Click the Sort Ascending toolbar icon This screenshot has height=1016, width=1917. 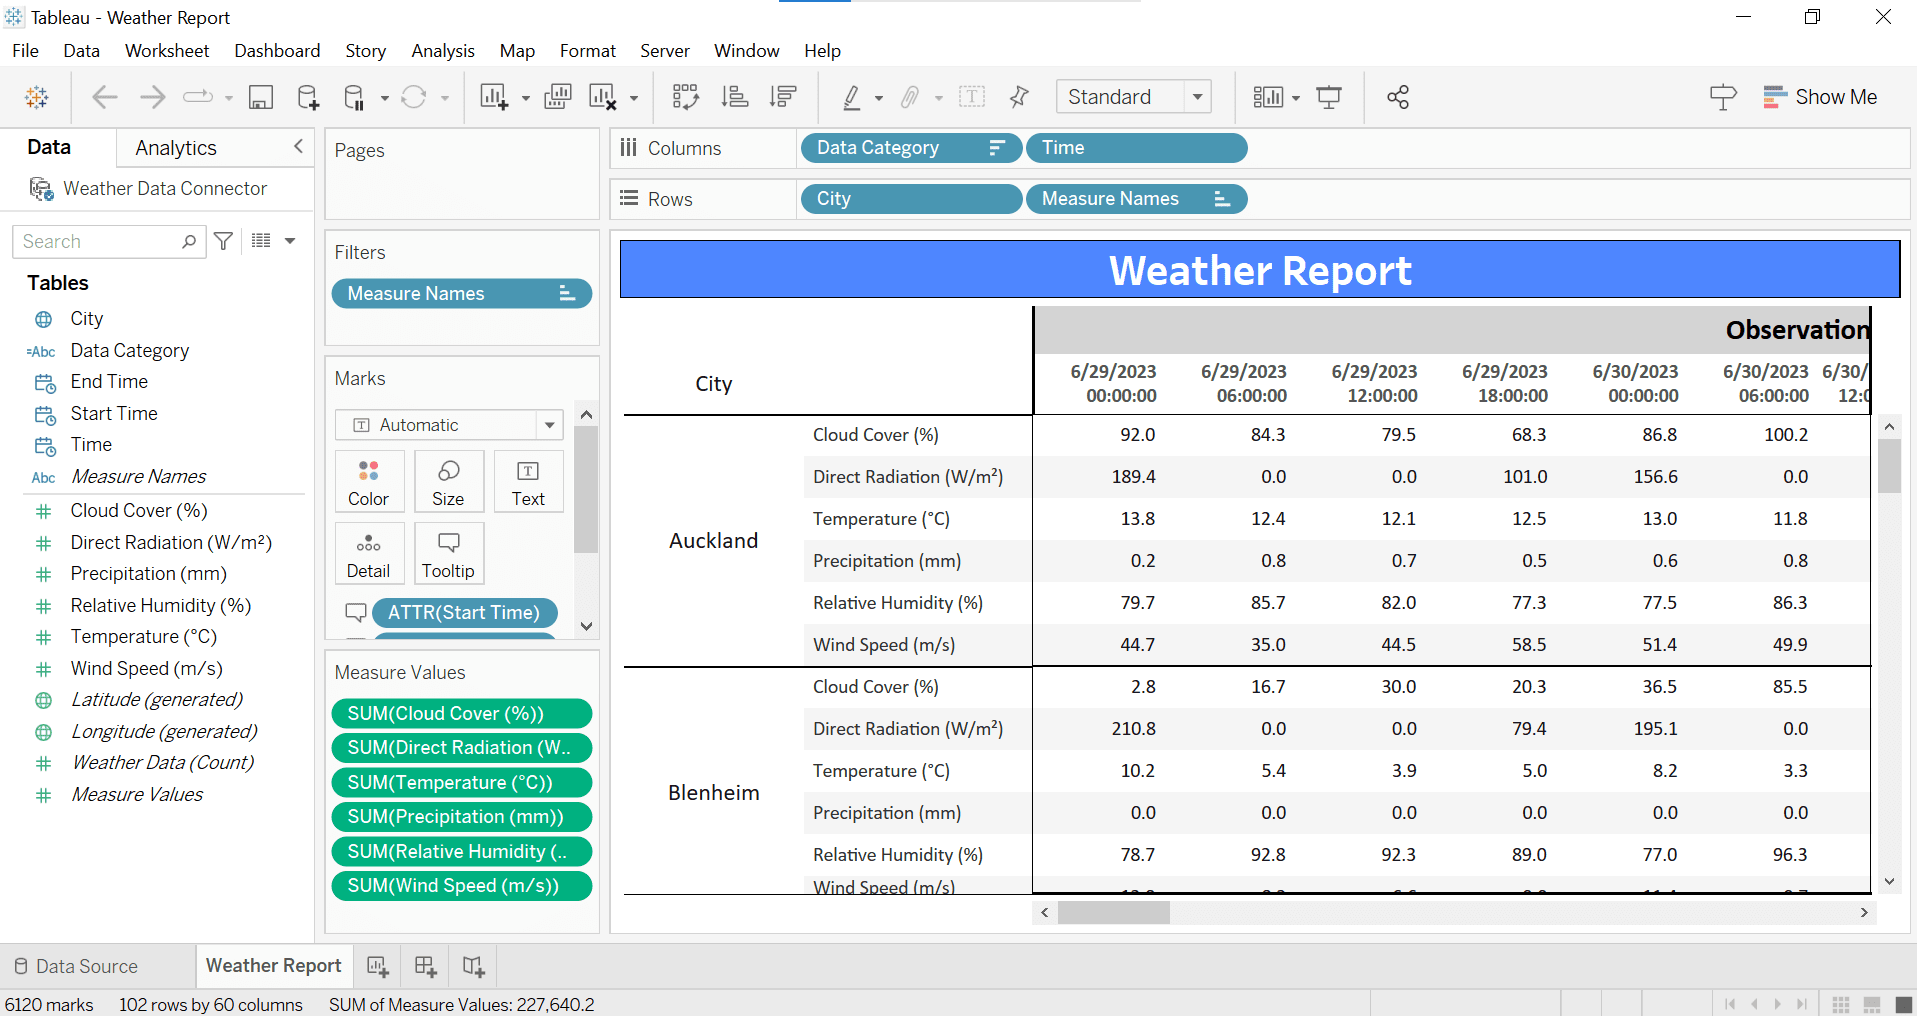coord(735,97)
